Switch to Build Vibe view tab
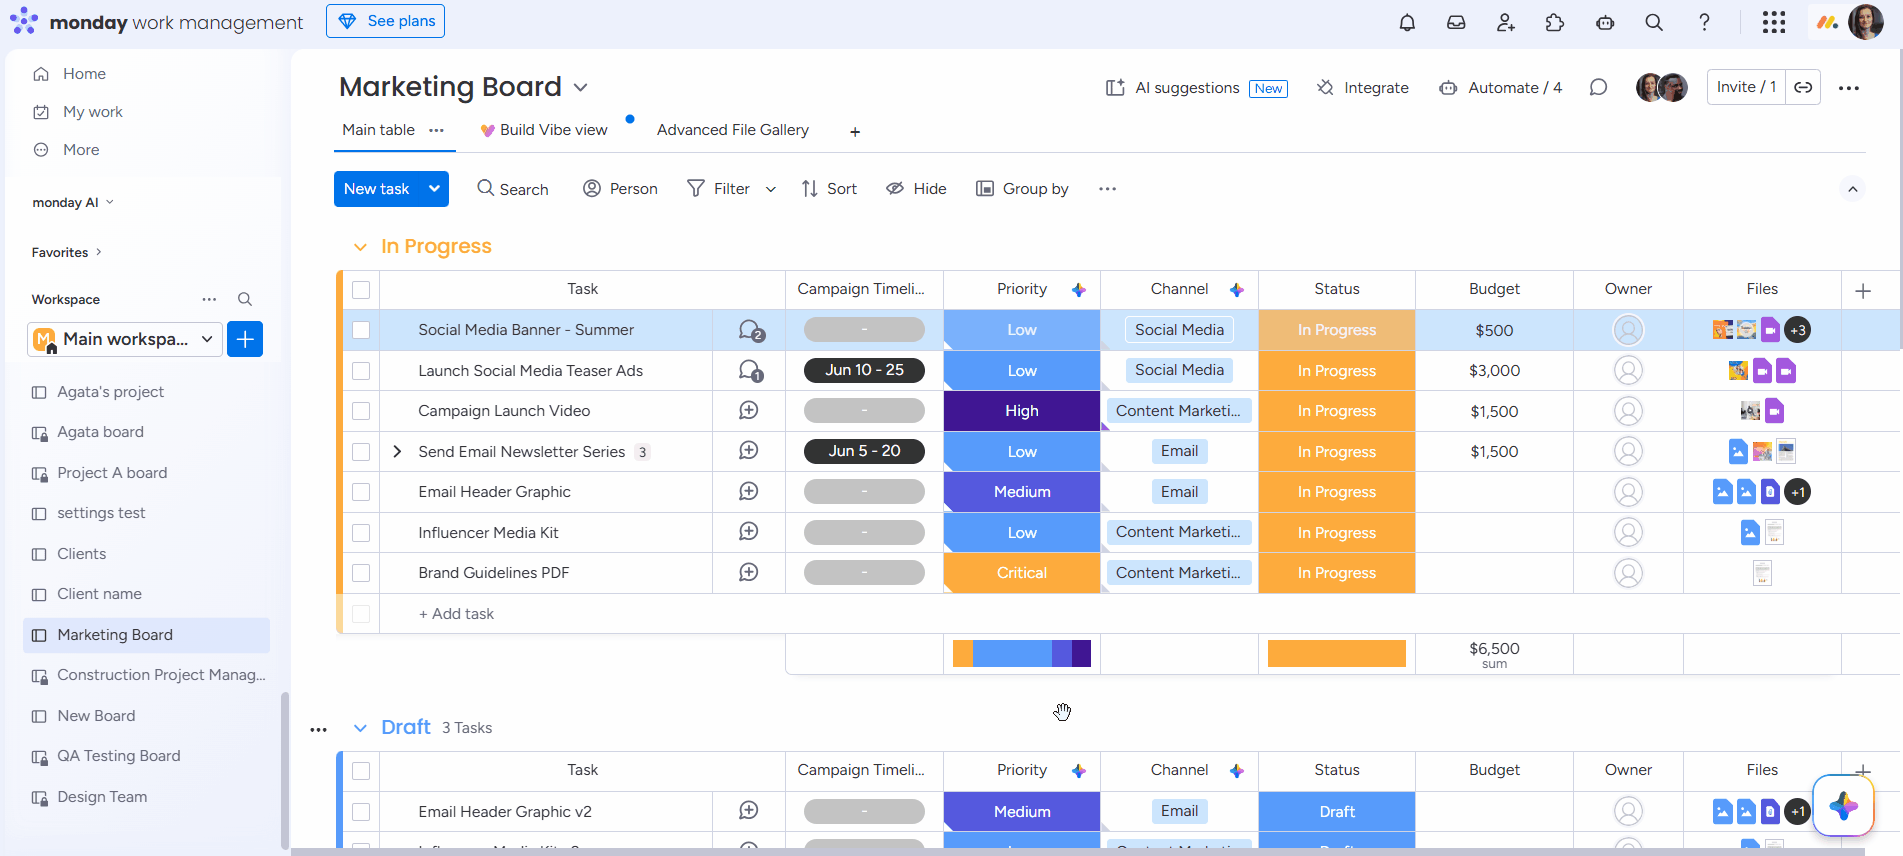The height and width of the screenshot is (856, 1903). [x=544, y=130]
